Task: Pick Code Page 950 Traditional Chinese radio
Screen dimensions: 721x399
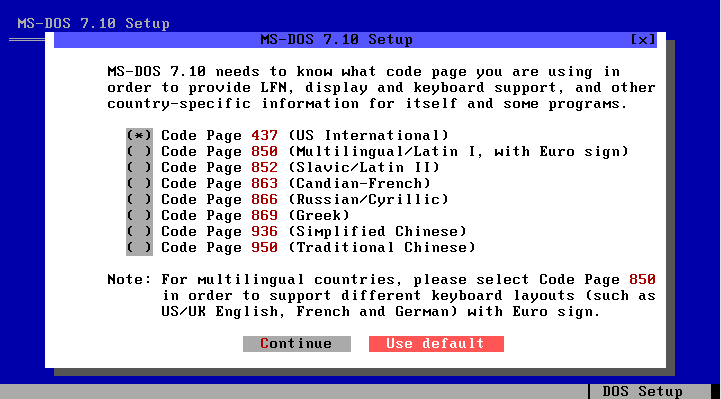Action: pos(139,247)
